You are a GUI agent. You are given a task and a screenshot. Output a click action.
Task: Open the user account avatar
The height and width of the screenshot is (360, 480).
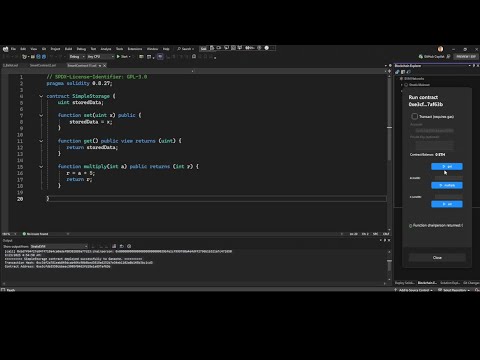[x=440, y=49]
